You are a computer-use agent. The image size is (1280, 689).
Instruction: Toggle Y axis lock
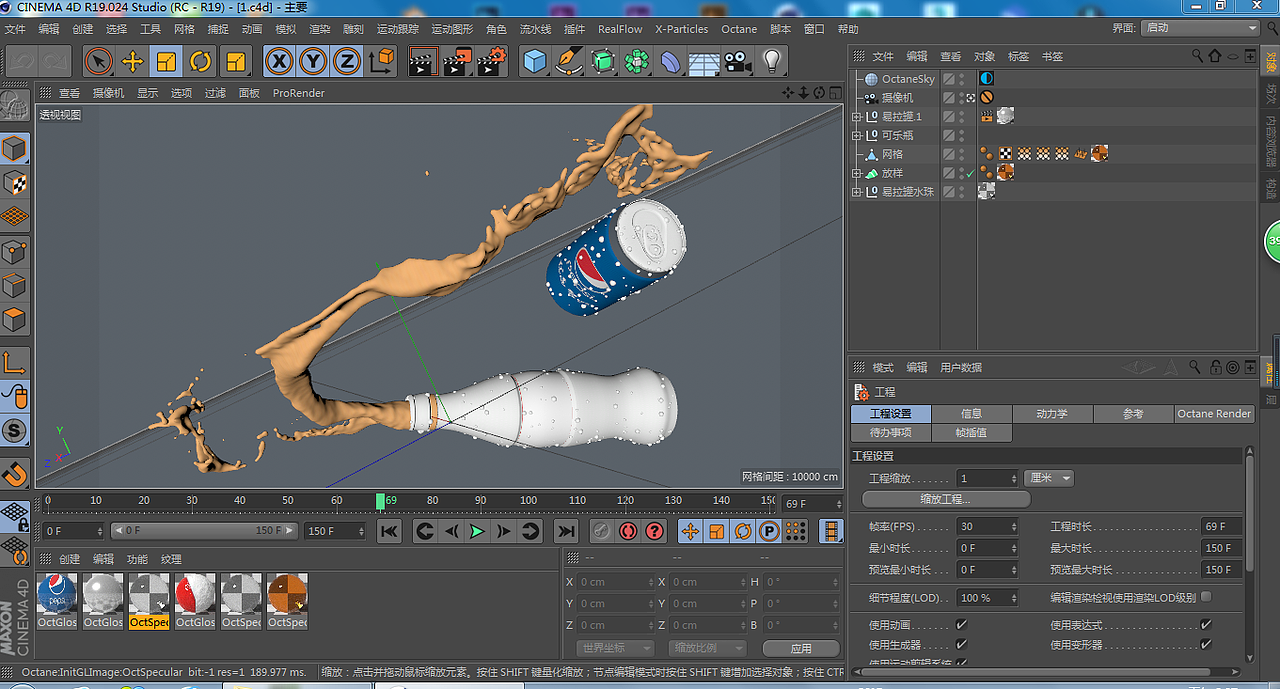[313, 62]
